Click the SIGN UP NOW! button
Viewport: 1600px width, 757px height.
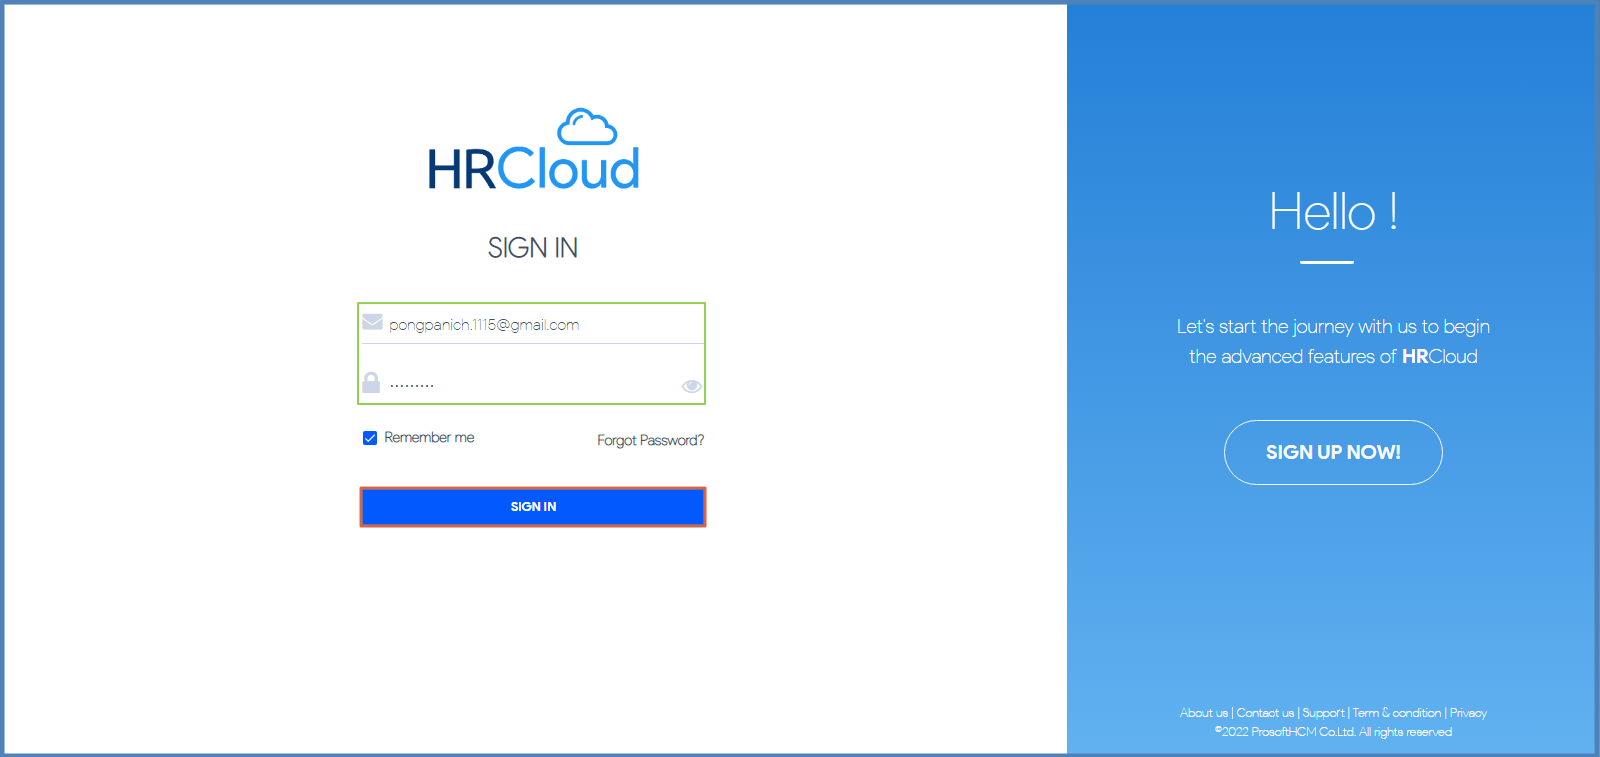(x=1333, y=452)
